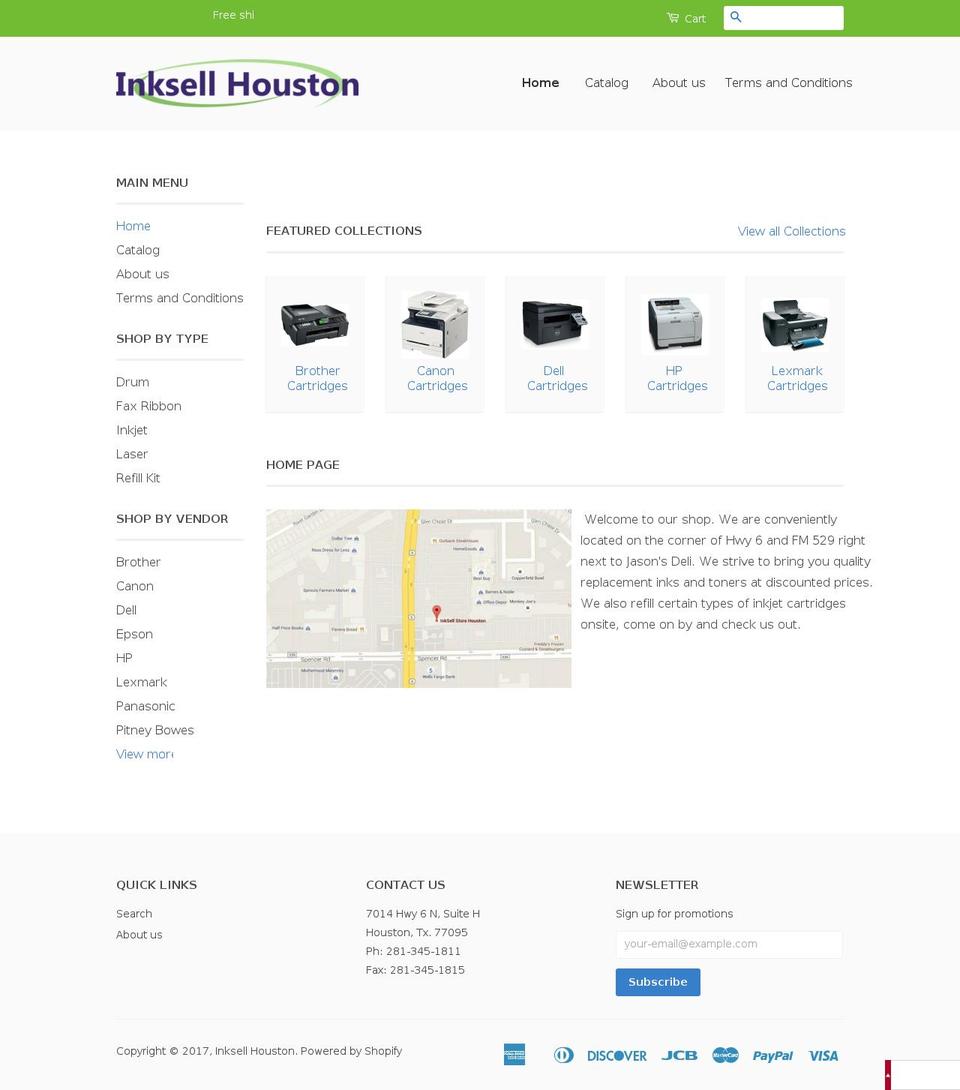Open the shopping cart icon
Image resolution: width=960 pixels, height=1090 pixels.
tap(672, 18)
